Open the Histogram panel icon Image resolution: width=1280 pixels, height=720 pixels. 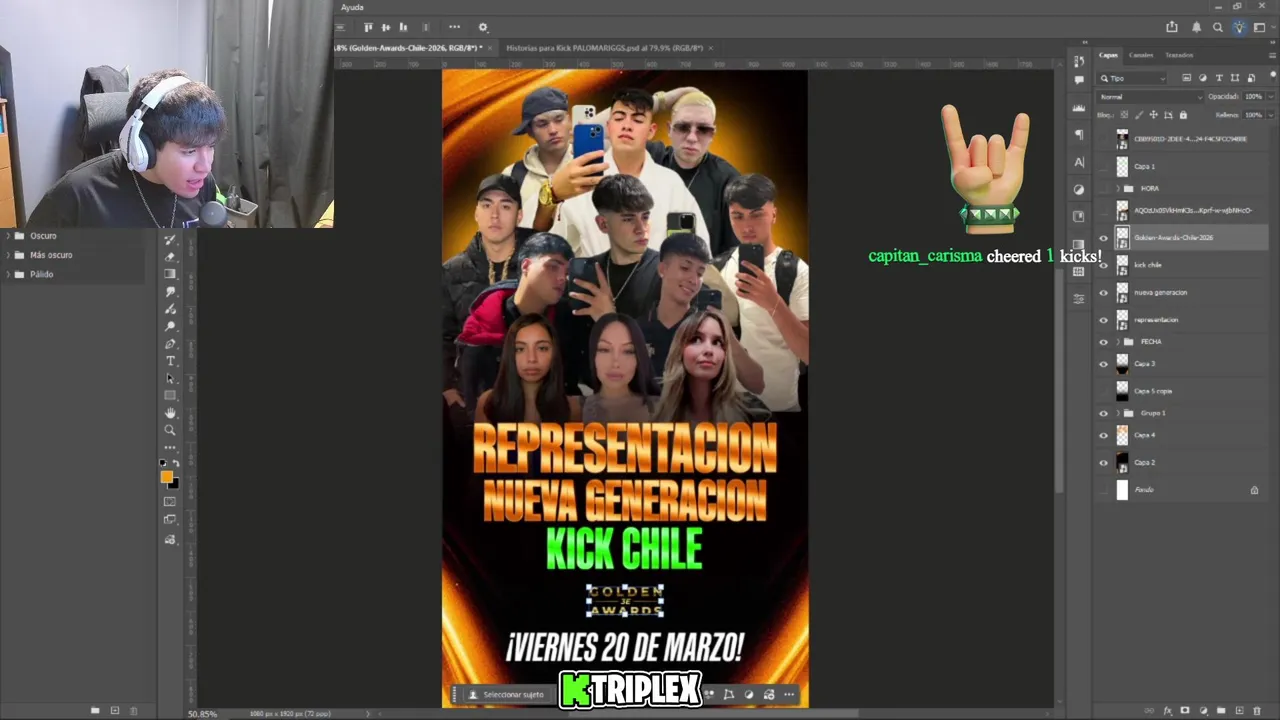point(1079,108)
